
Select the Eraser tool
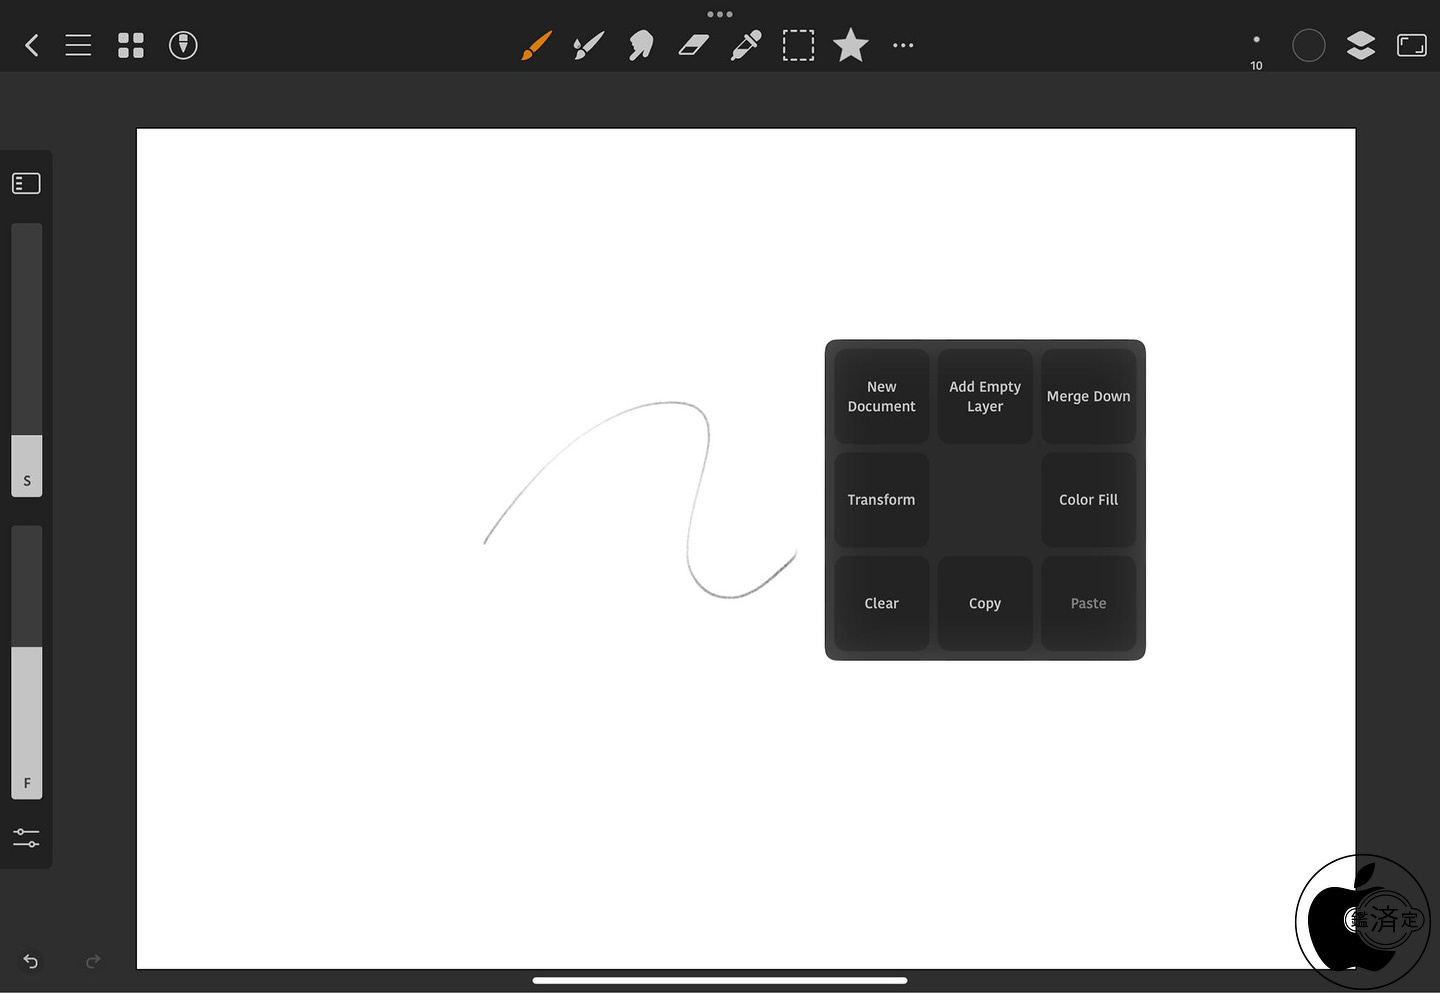pyautogui.click(x=693, y=45)
